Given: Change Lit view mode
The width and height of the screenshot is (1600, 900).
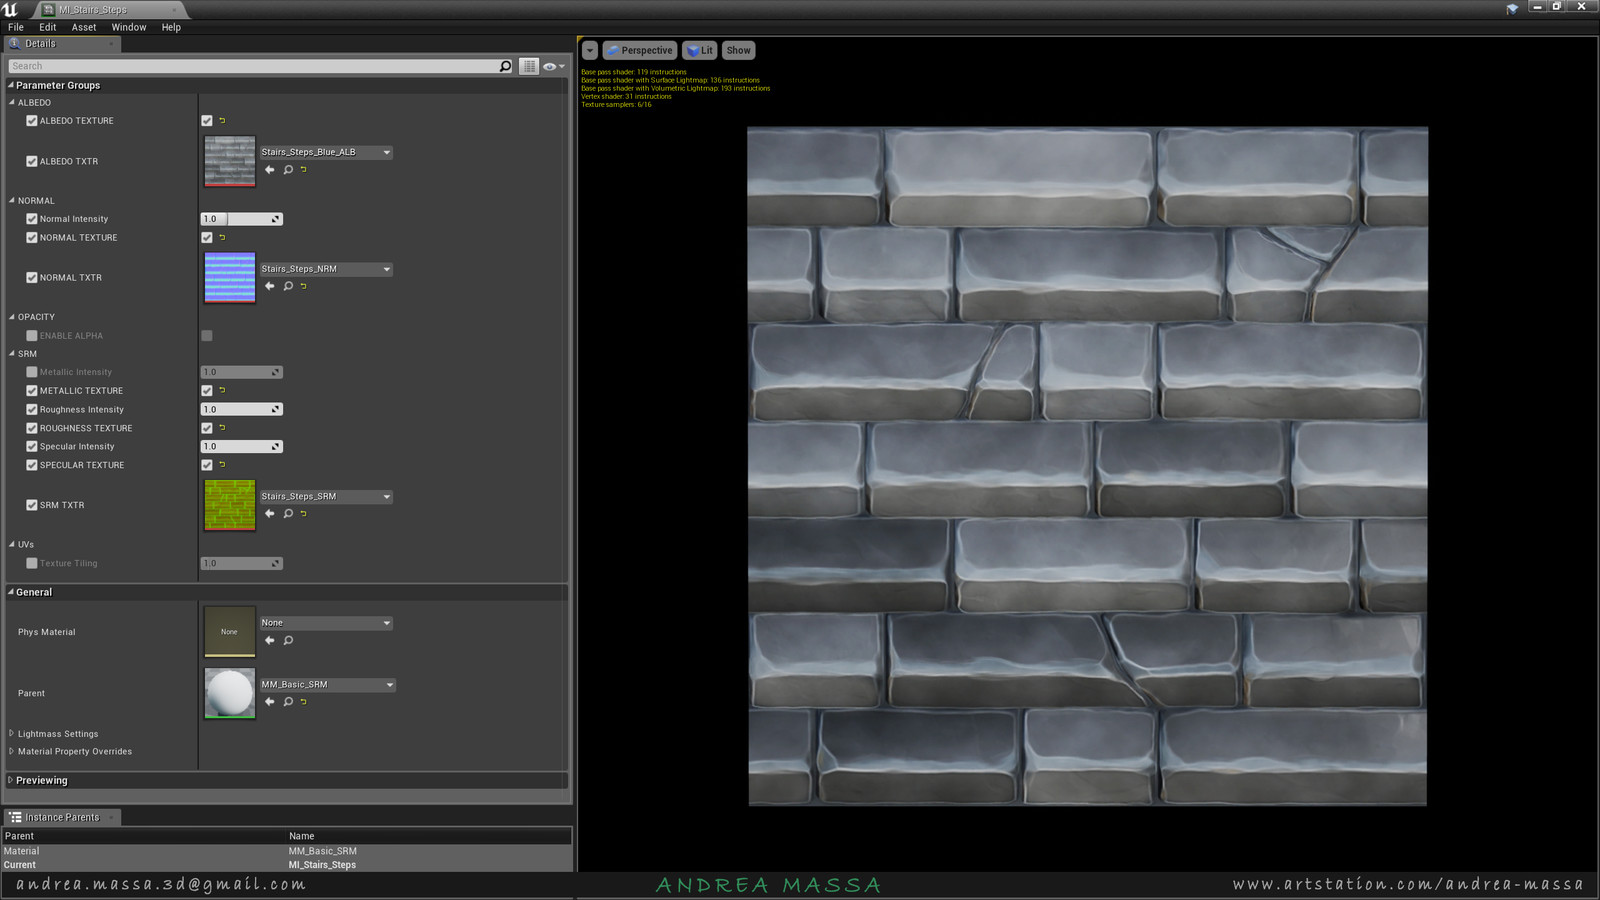Looking at the screenshot, I should [x=700, y=51].
